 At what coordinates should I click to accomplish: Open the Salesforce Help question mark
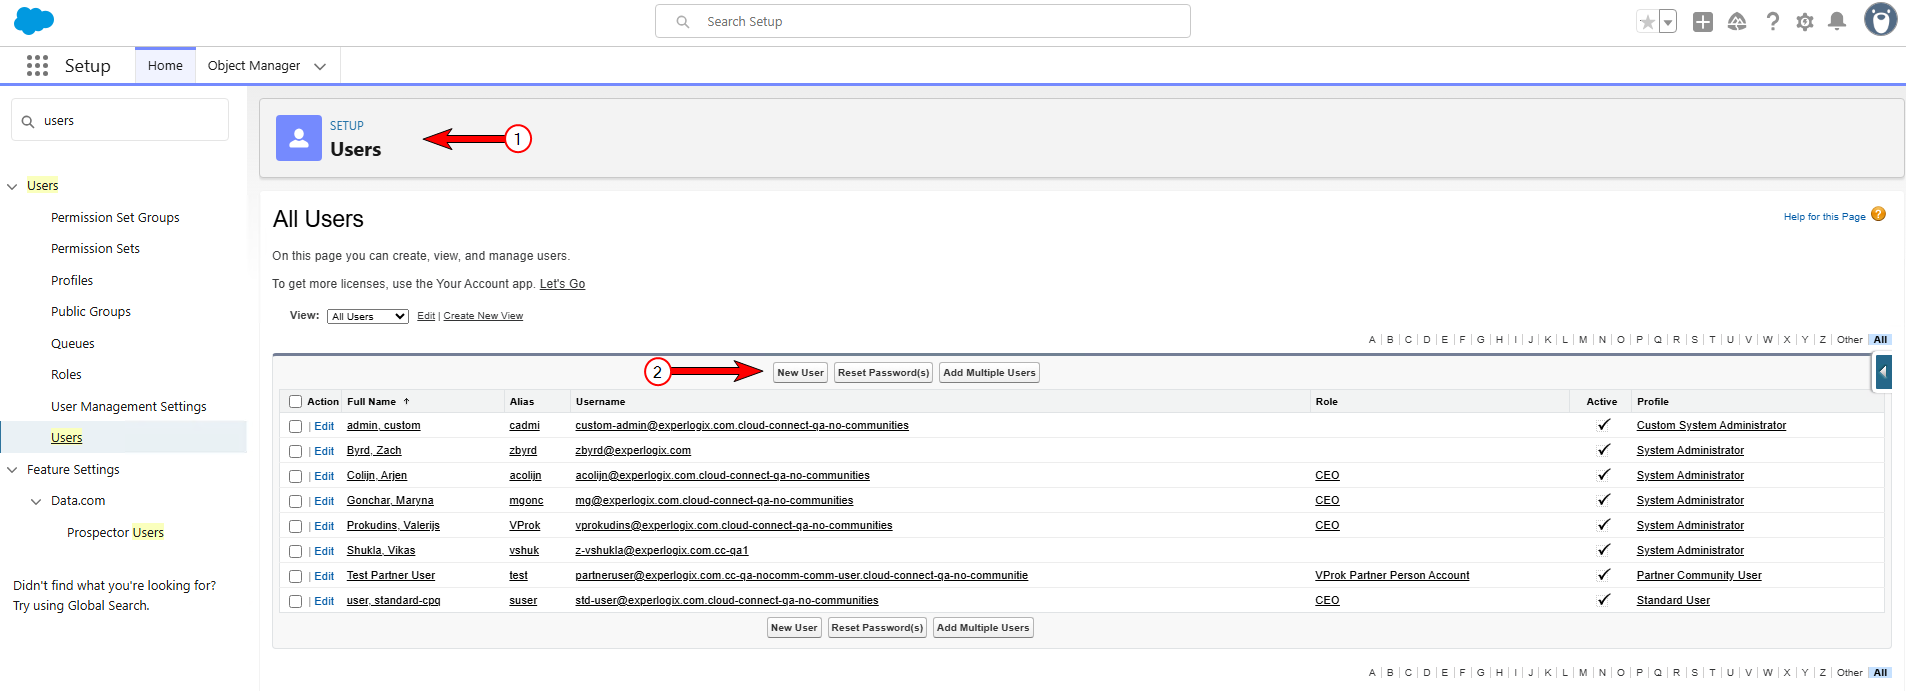coord(1772,22)
